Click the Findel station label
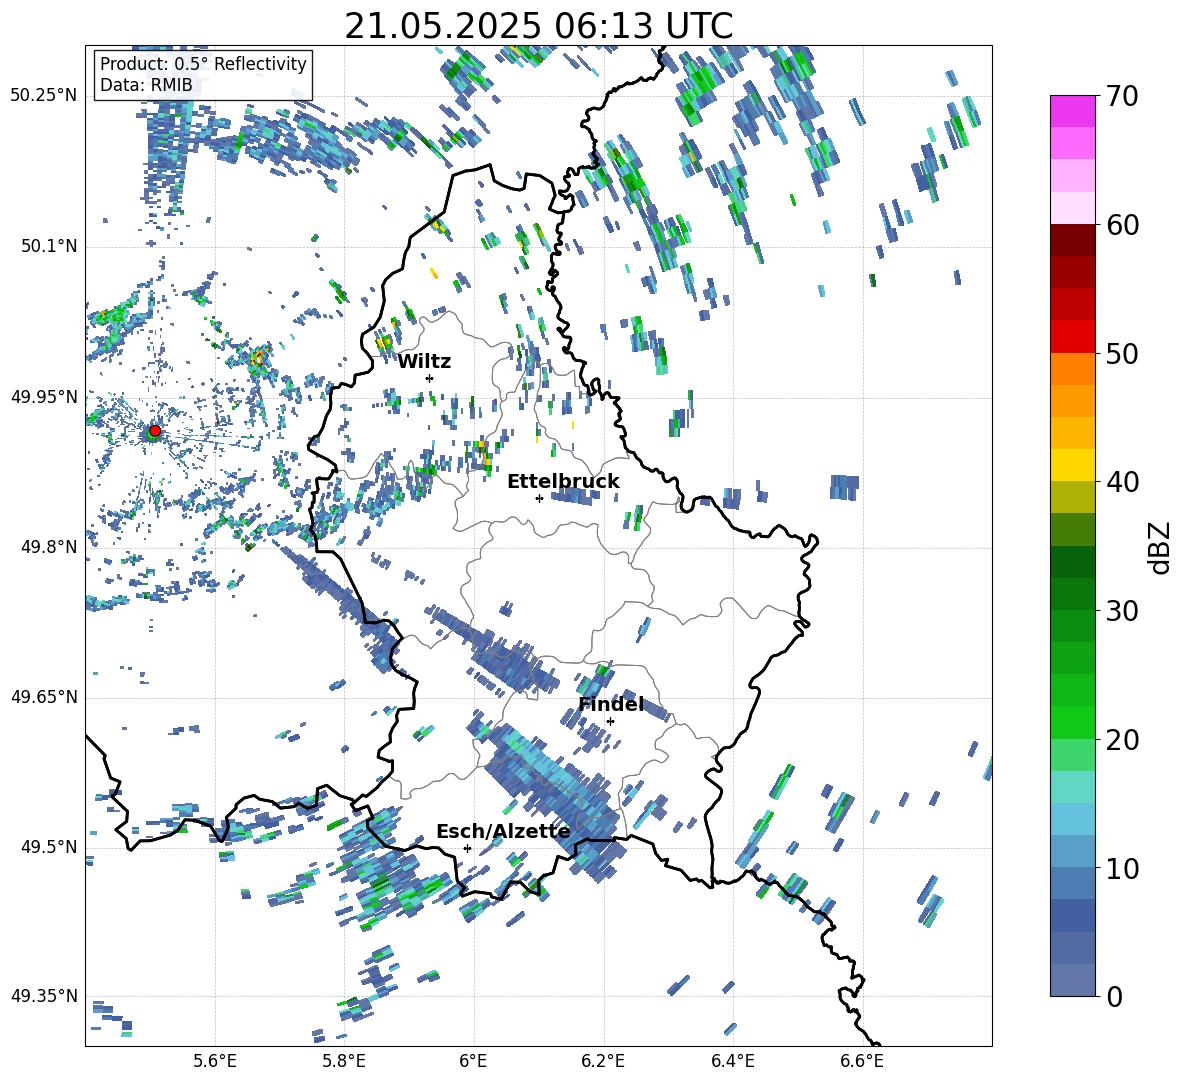This screenshot has width=1184, height=1081. pyautogui.click(x=611, y=704)
